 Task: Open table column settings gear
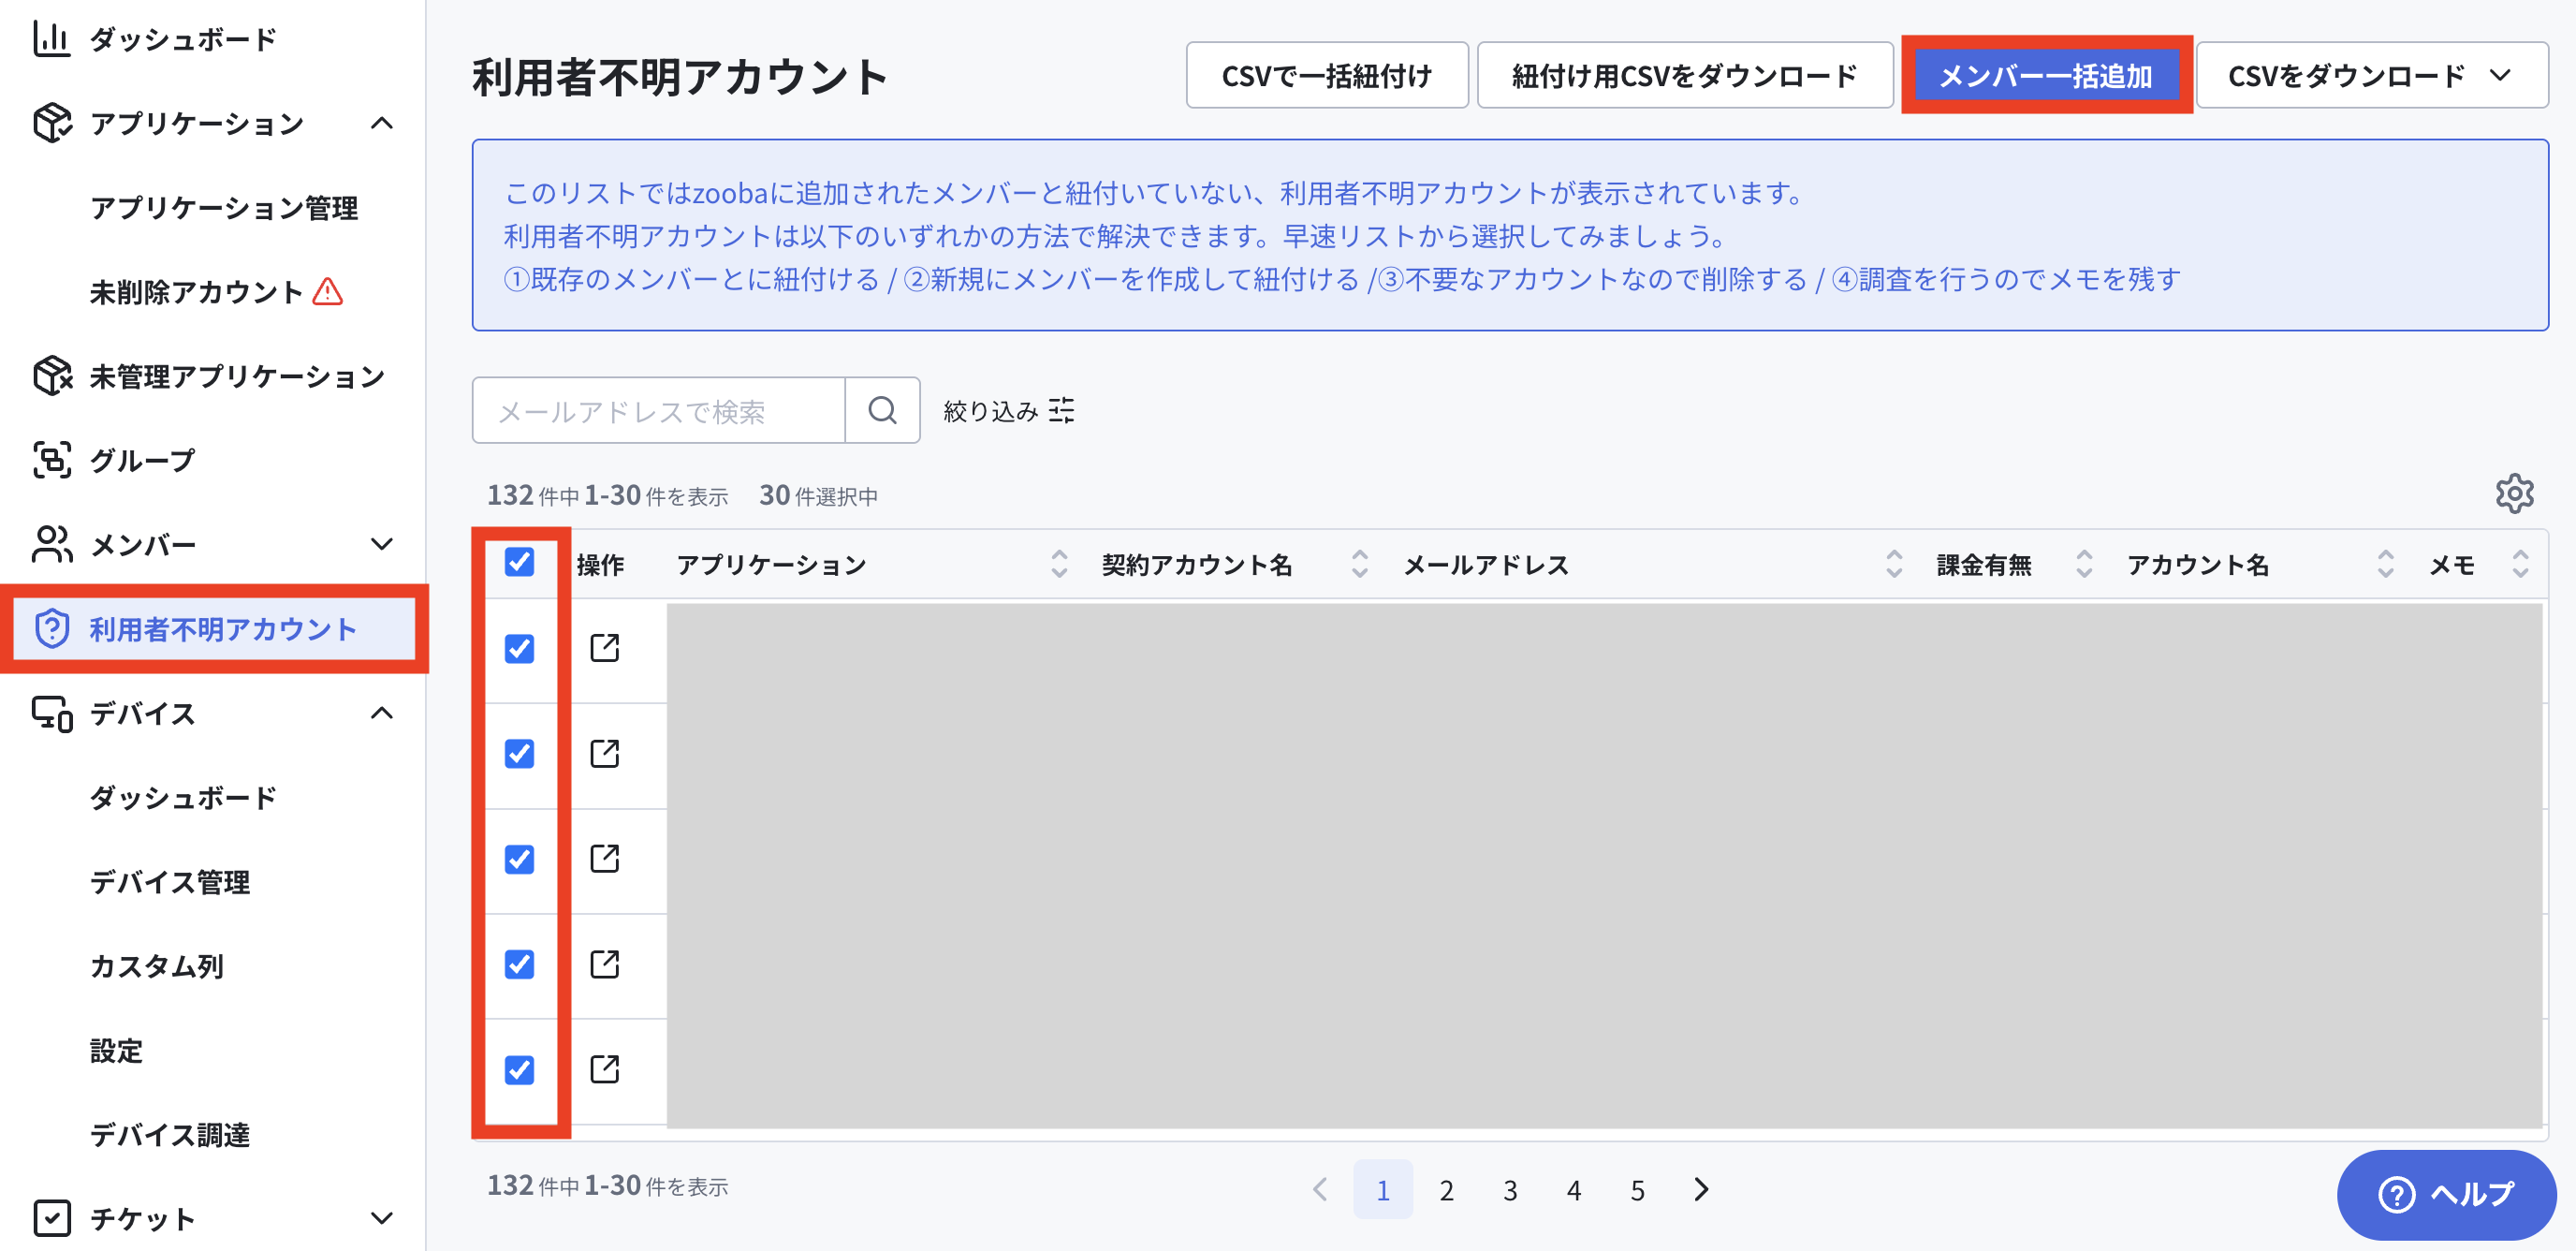tap(2514, 494)
